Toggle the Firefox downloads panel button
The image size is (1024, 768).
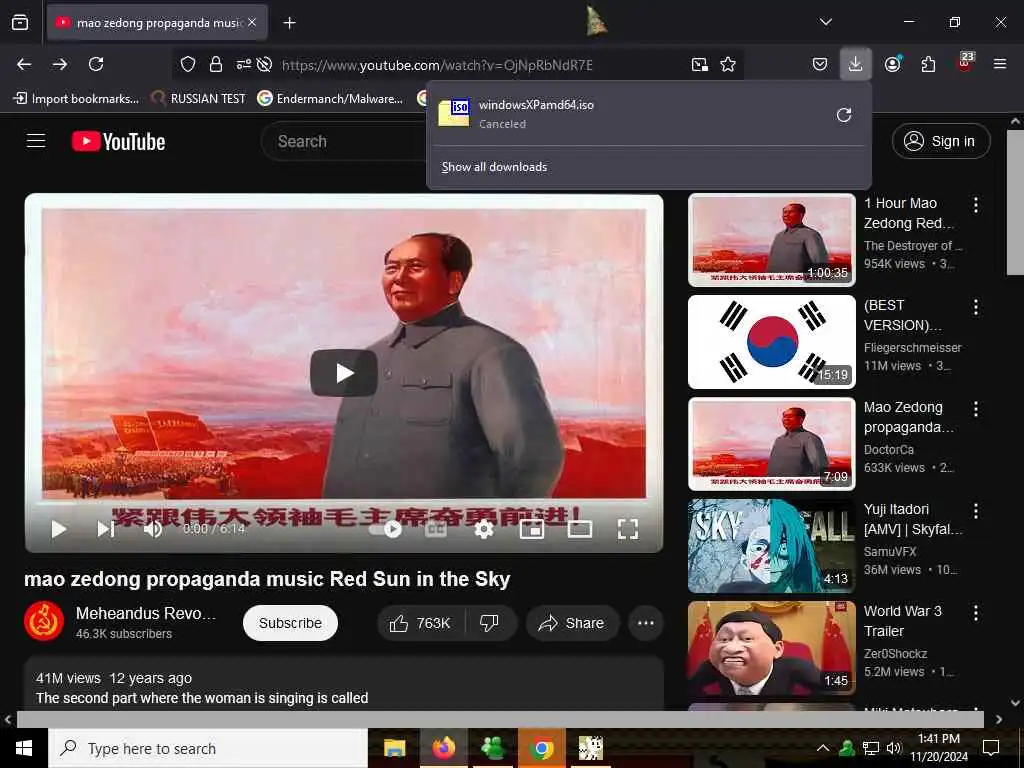(x=855, y=64)
